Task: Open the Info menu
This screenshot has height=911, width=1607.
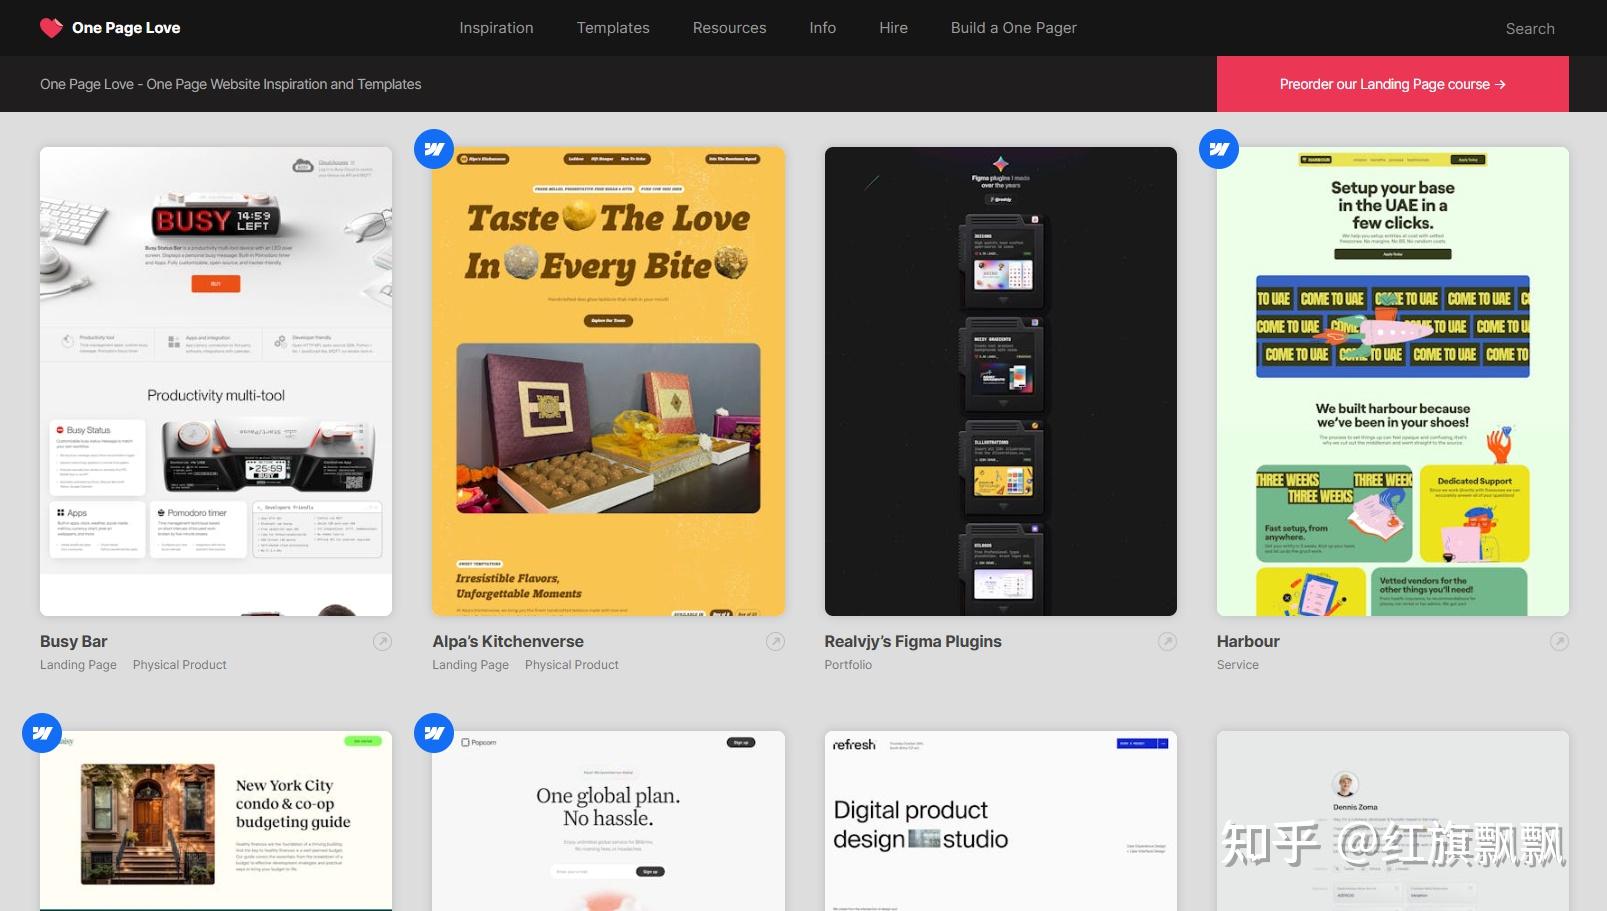Action: 822,28
